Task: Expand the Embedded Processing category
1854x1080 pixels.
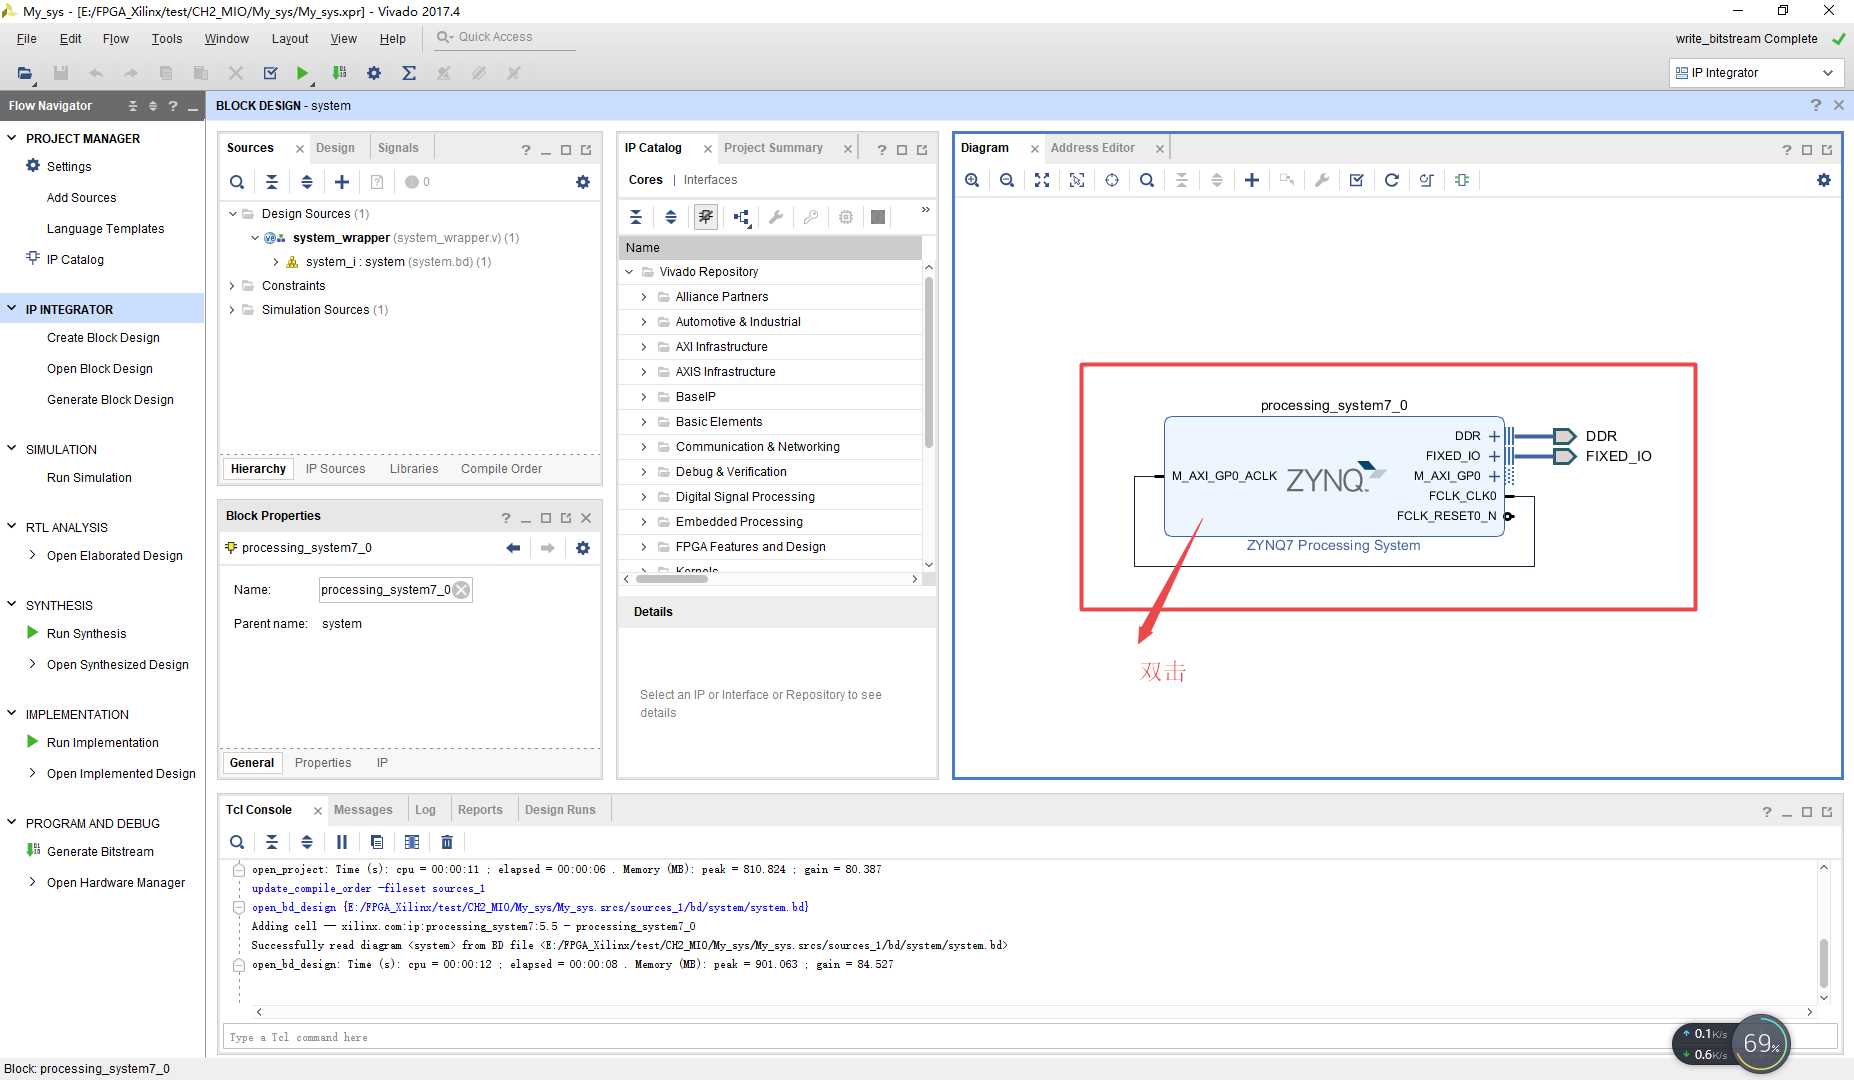Action: point(644,522)
